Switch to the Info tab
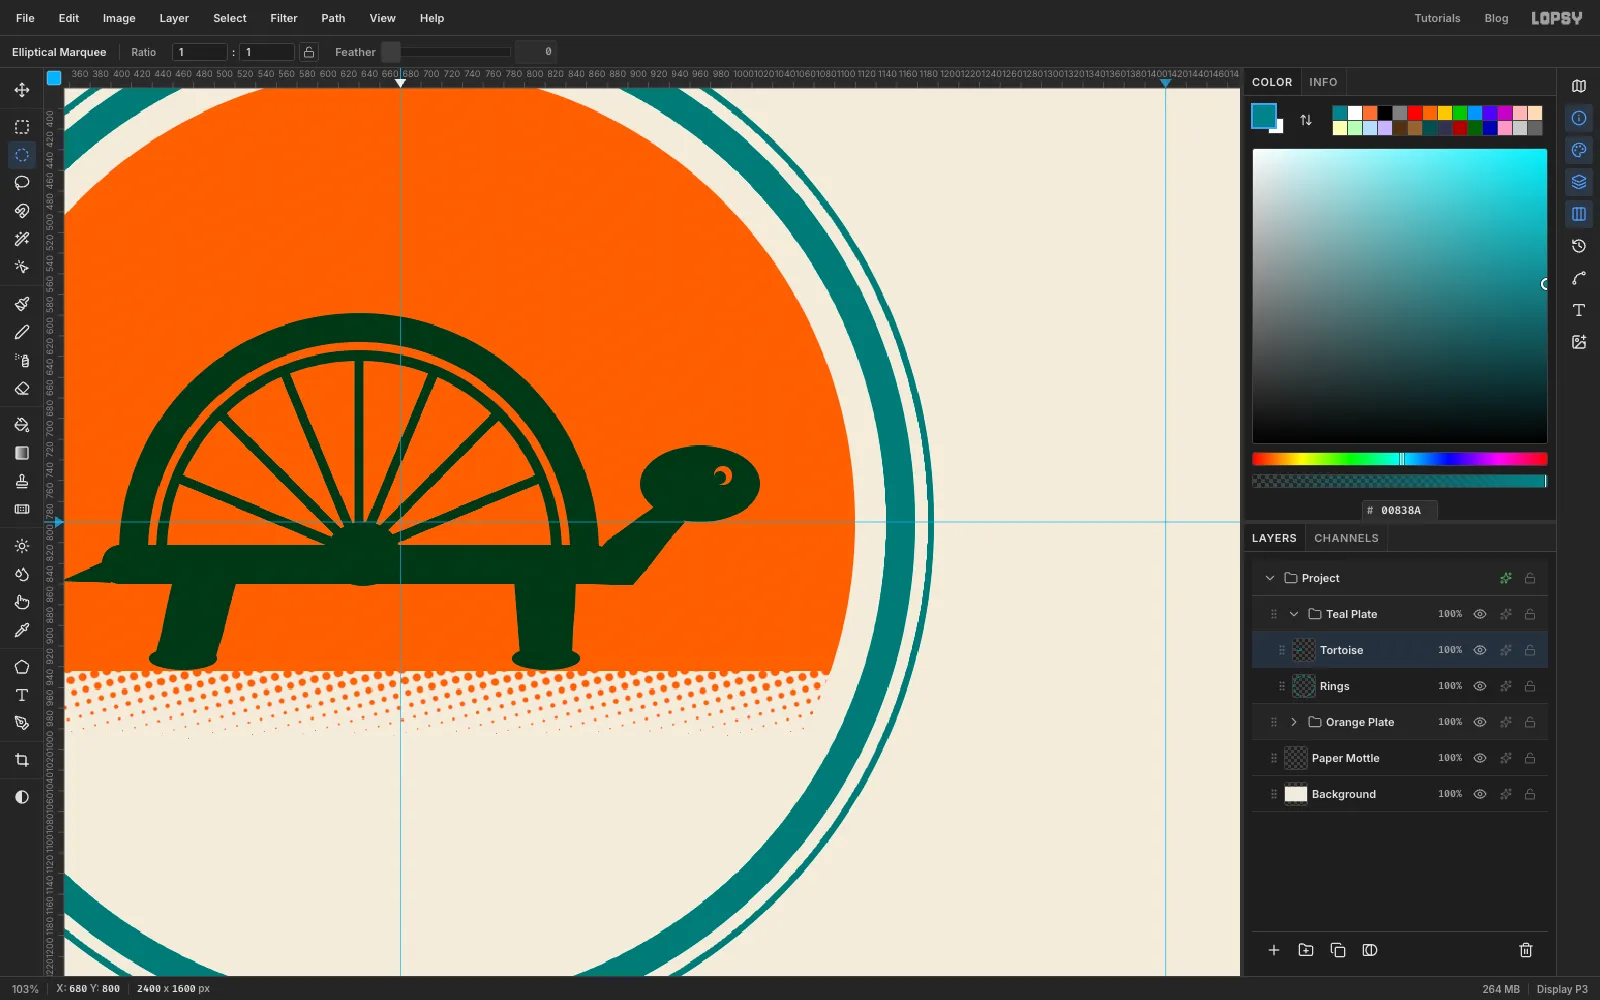 [1323, 82]
